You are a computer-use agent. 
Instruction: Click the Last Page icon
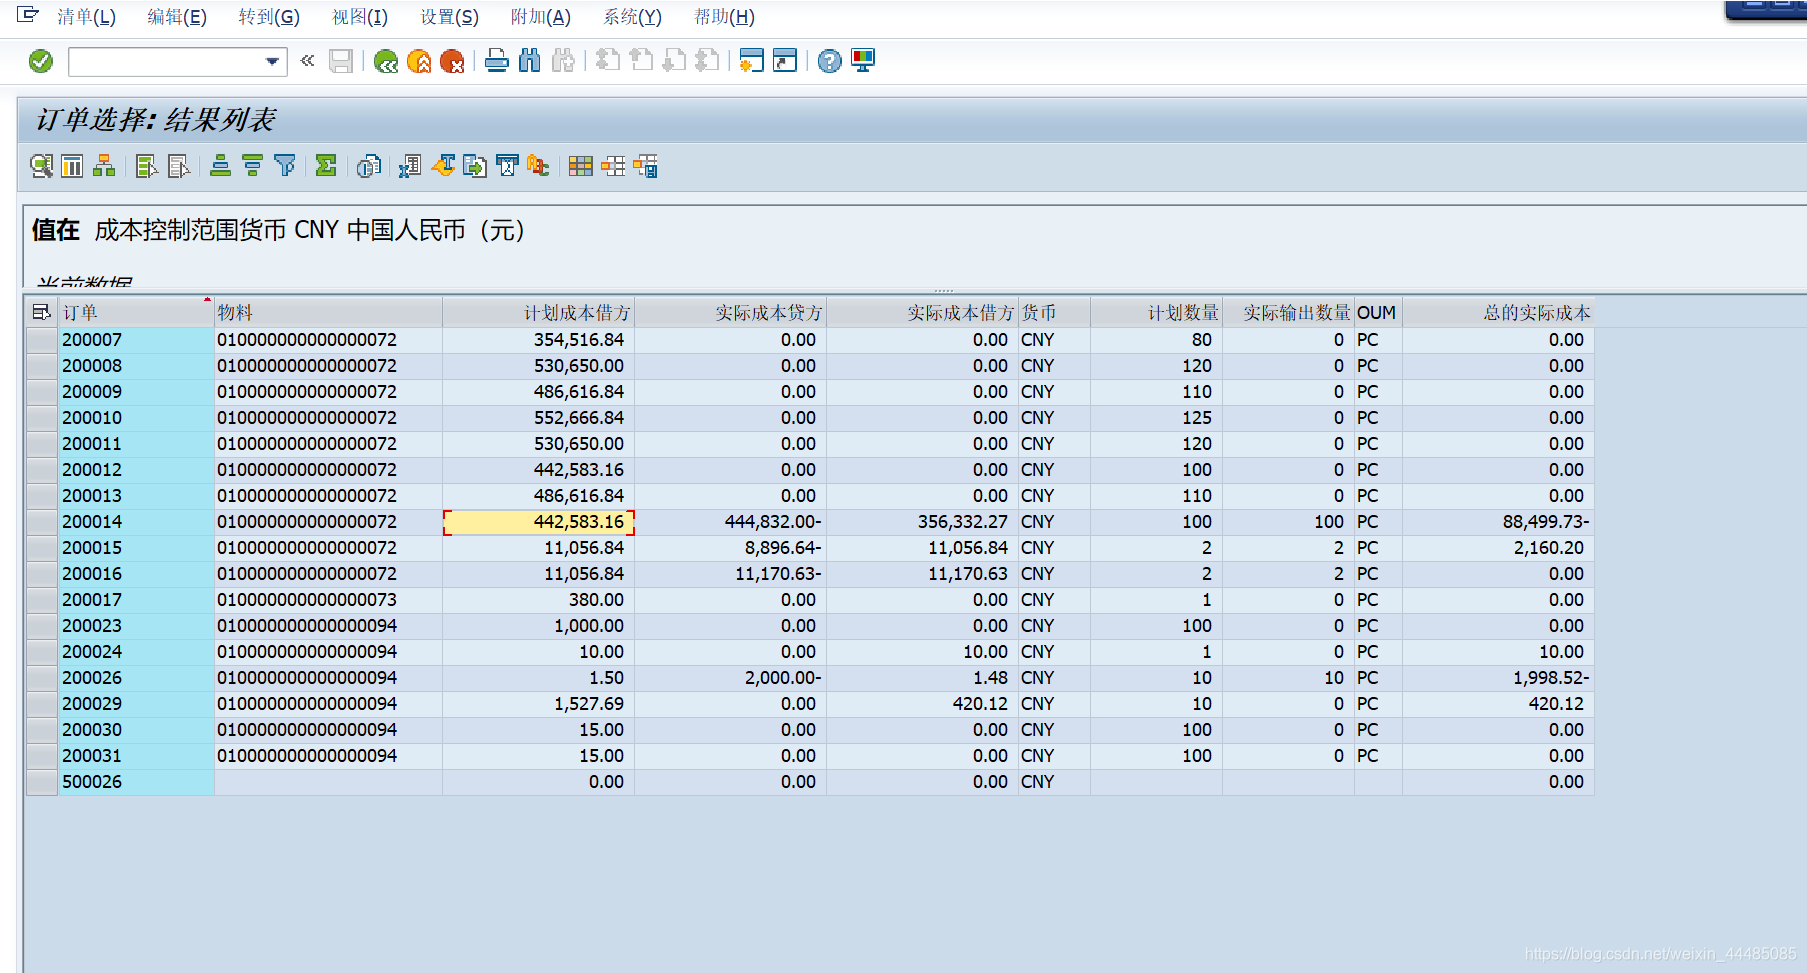[707, 61]
